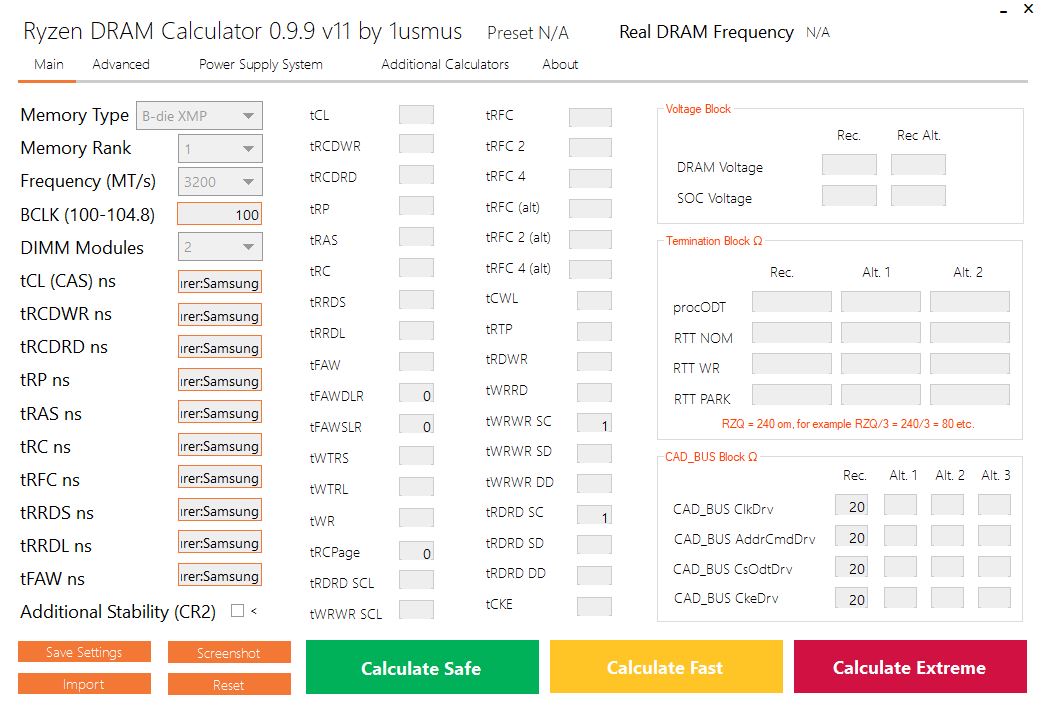The image size is (1045, 715).
Task: Click the tRC ns input field
Action: click(x=219, y=445)
